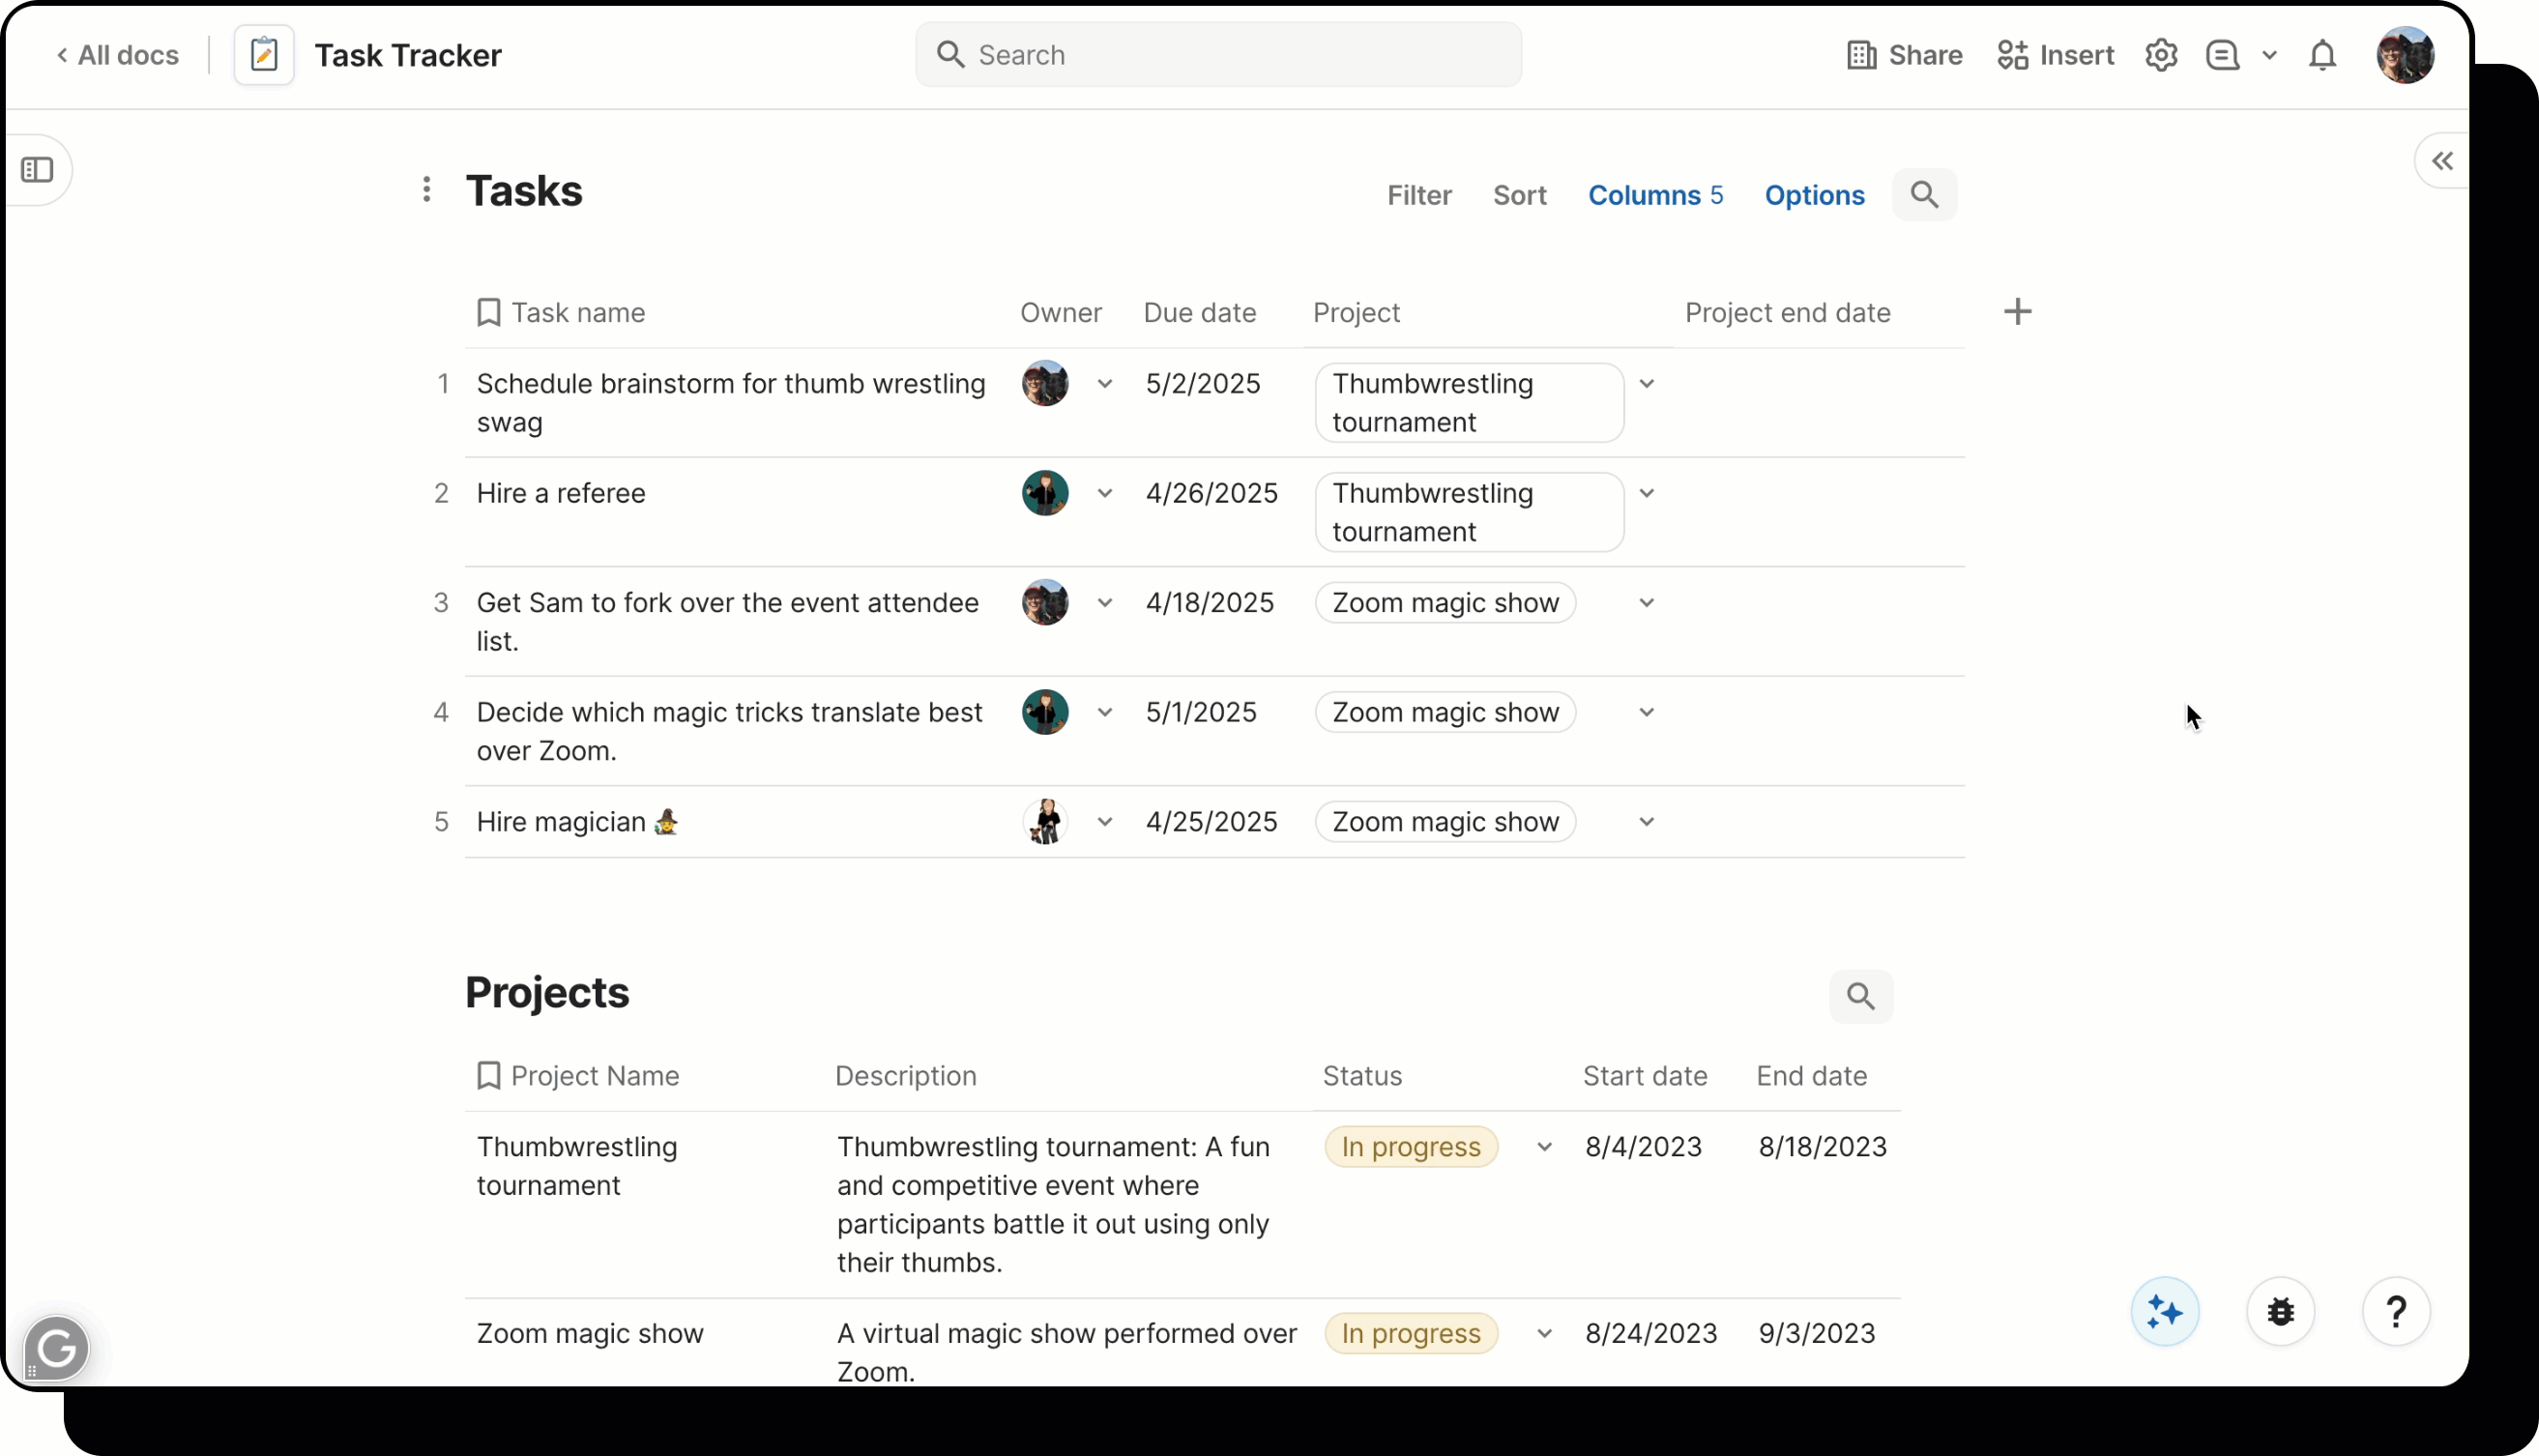Open the AI sparkle assistant
The height and width of the screenshot is (1456, 2539).
pos(2164,1312)
